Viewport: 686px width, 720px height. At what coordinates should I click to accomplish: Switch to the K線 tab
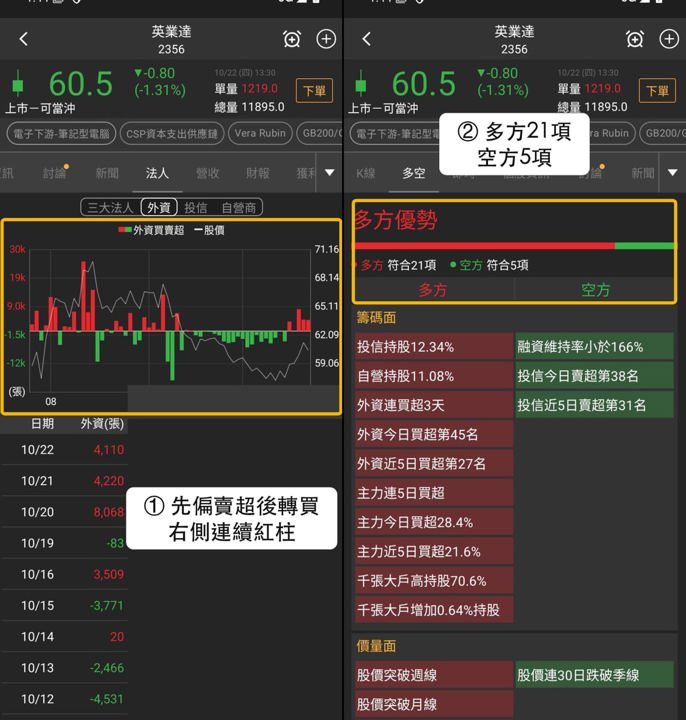pos(365,173)
